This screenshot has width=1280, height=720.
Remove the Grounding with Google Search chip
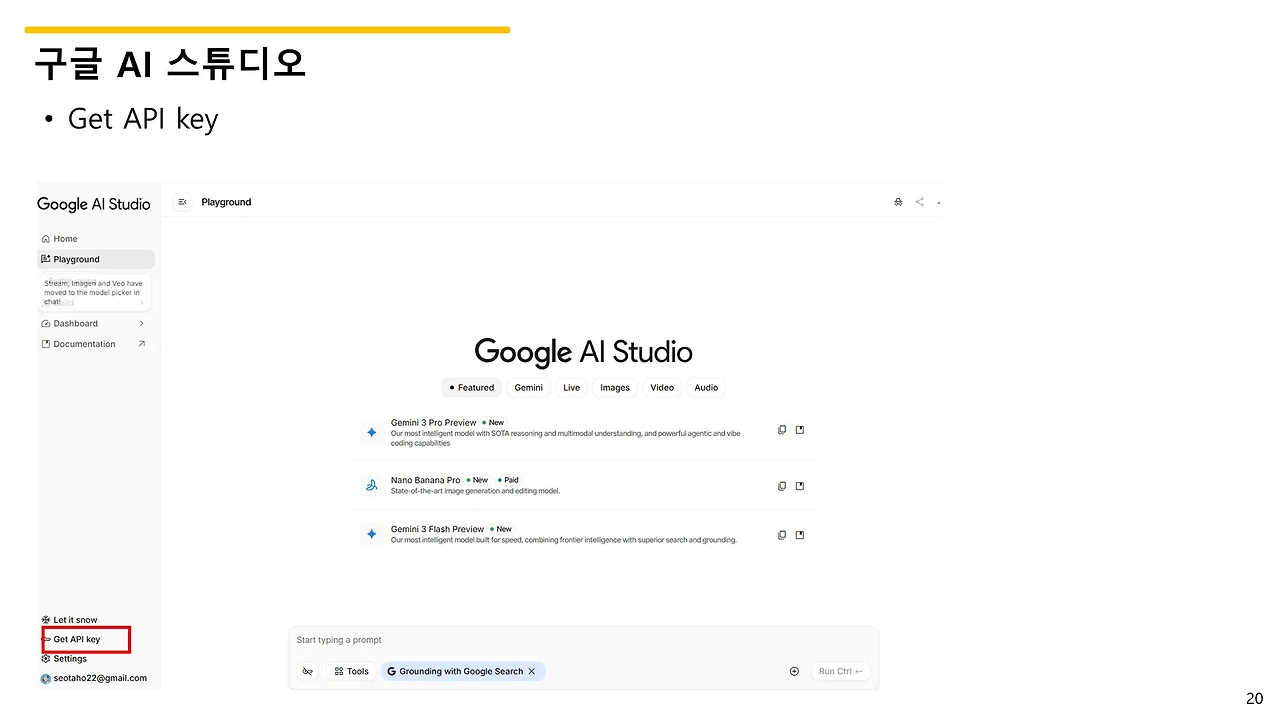point(532,671)
